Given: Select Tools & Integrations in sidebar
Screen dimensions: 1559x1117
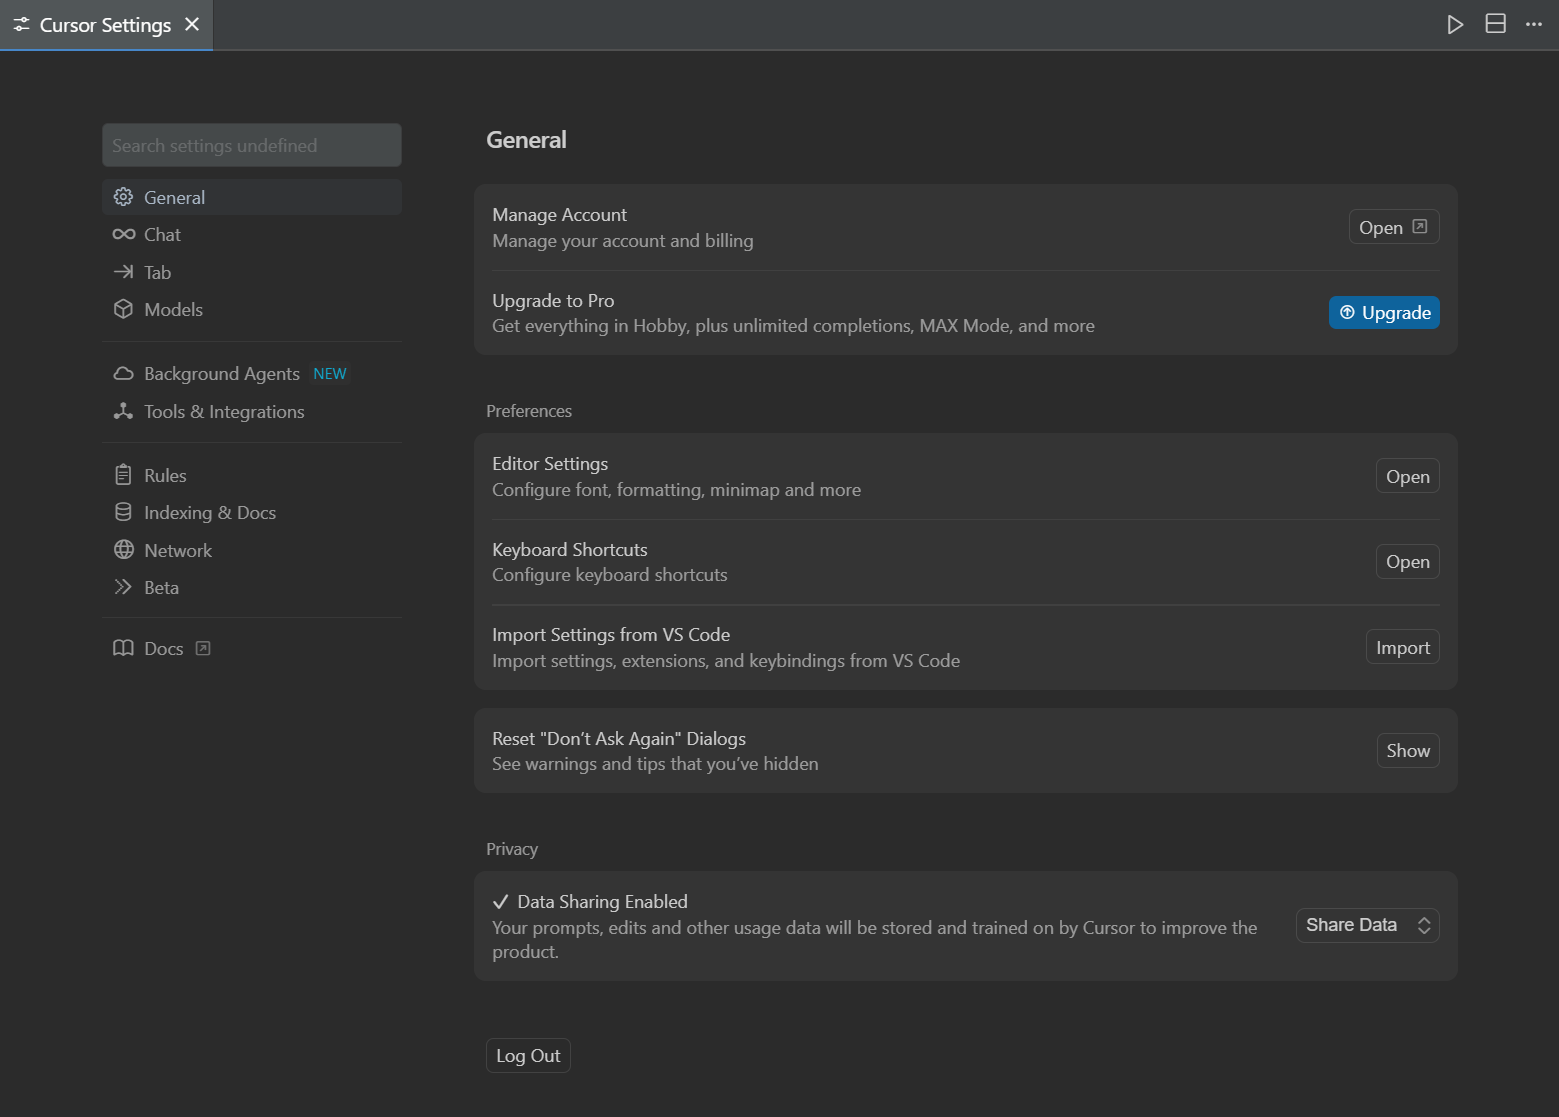Looking at the screenshot, I should tap(224, 412).
